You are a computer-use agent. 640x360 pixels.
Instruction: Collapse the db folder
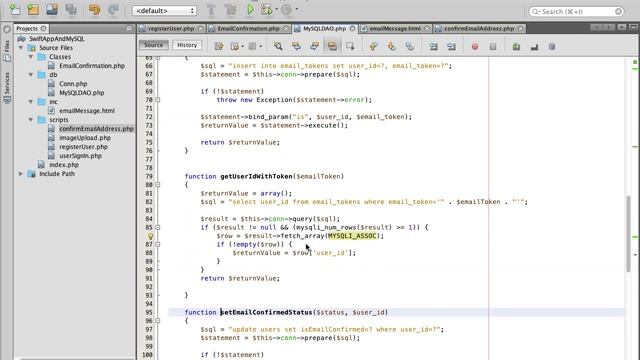coord(31,75)
